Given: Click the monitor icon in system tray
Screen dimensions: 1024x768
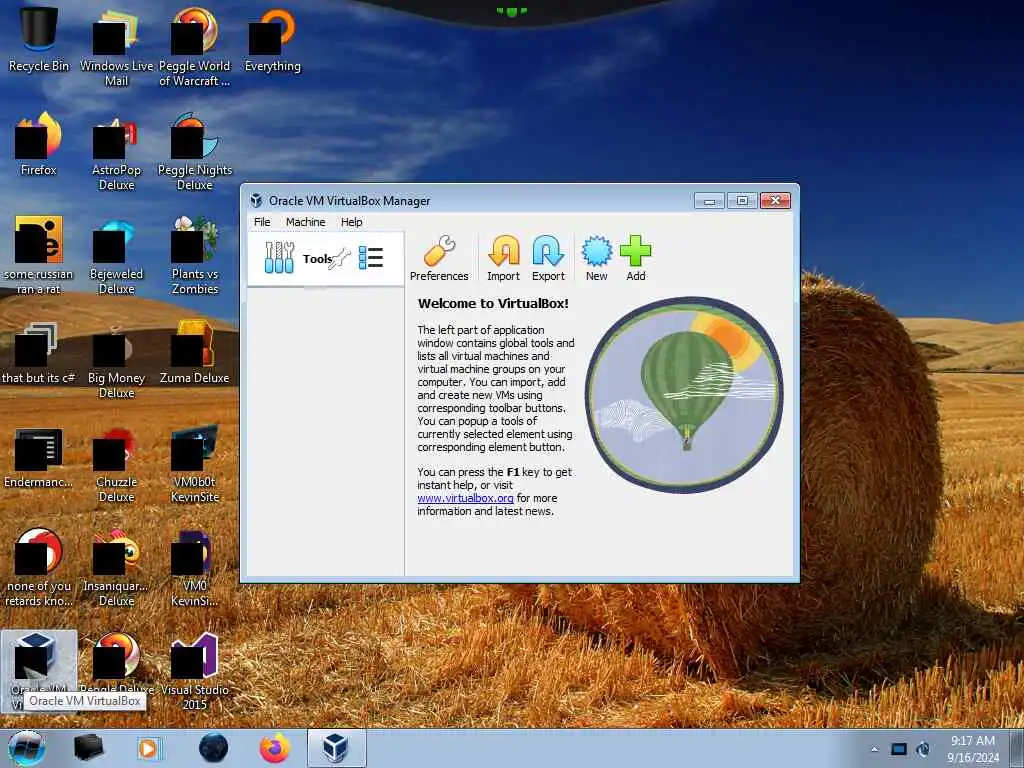Looking at the screenshot, I should (x=899, y=749).
